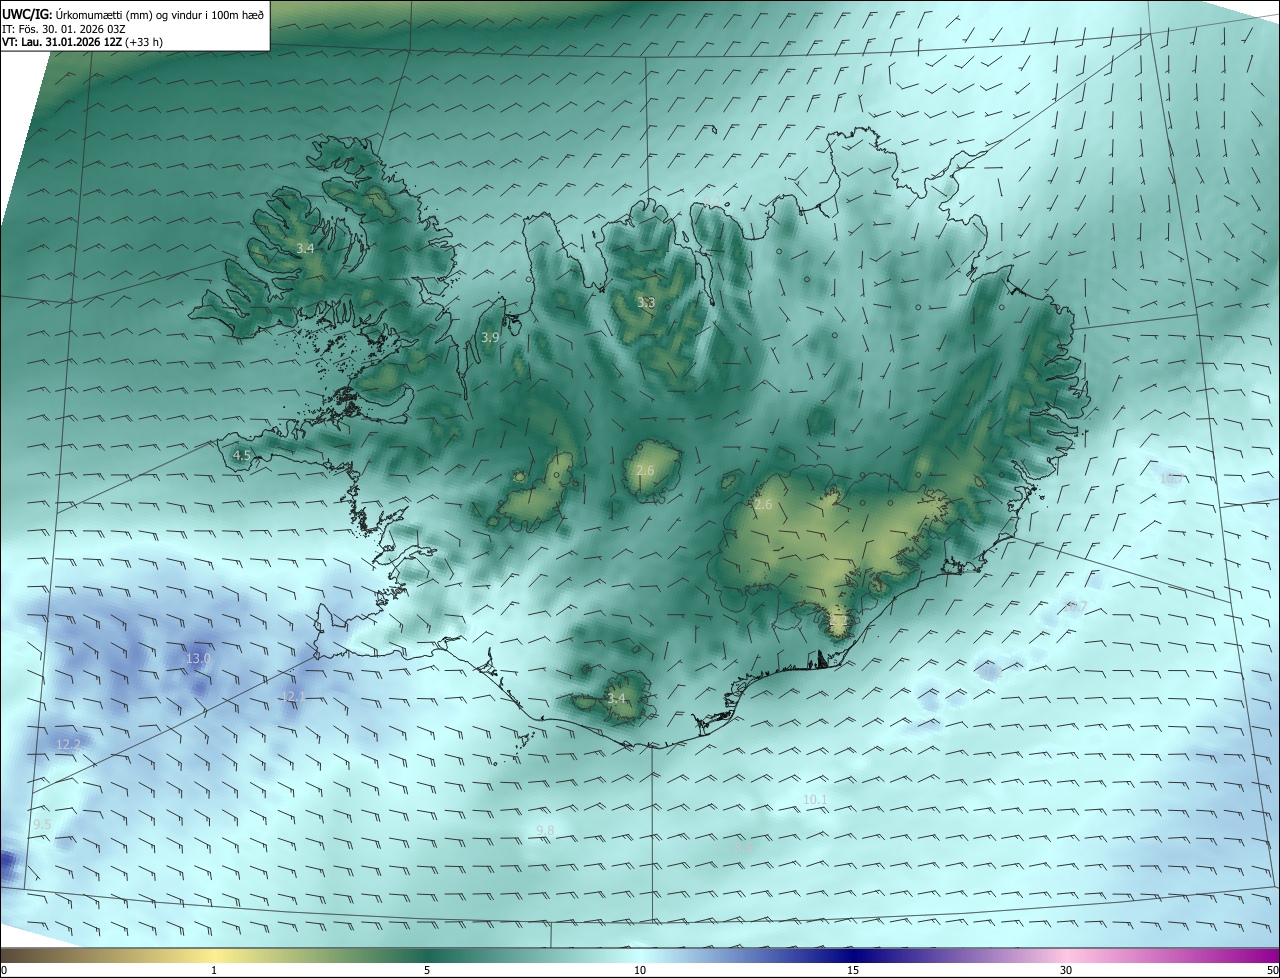Click the 3.4 label on the southern glacier

tap(616, 698)
